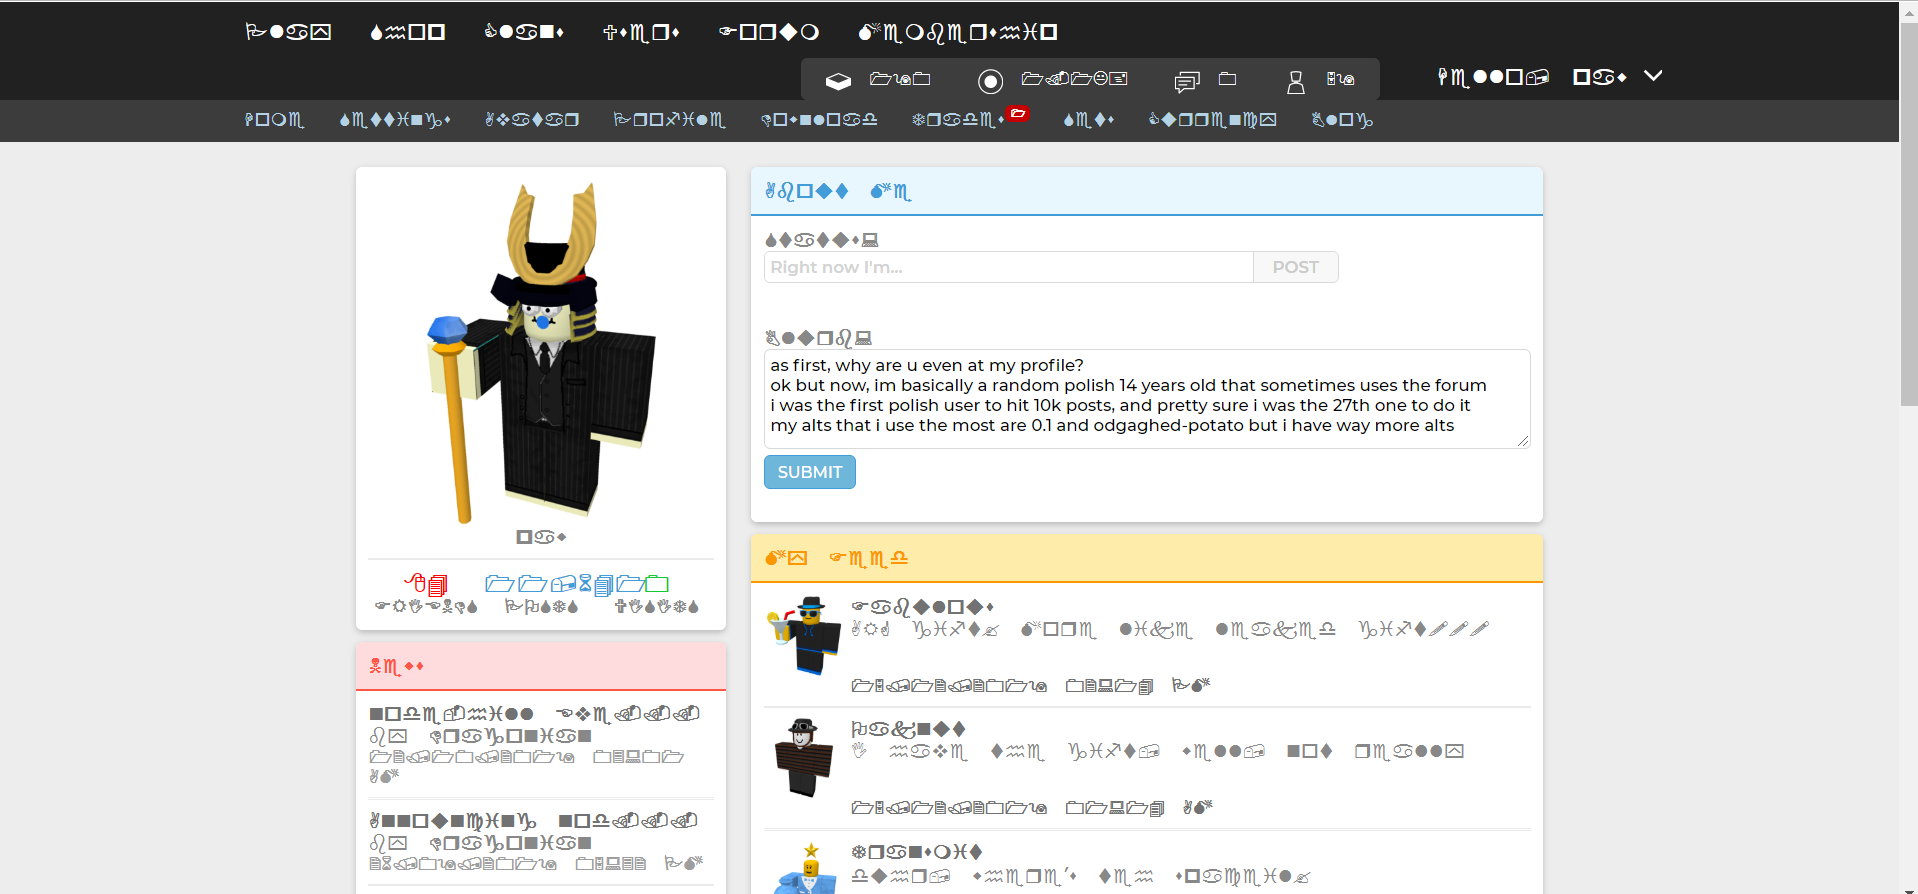Select Currency in the secondary navigation
The width and height of the screenshot is (1918, 894).
pos(1213,120)
